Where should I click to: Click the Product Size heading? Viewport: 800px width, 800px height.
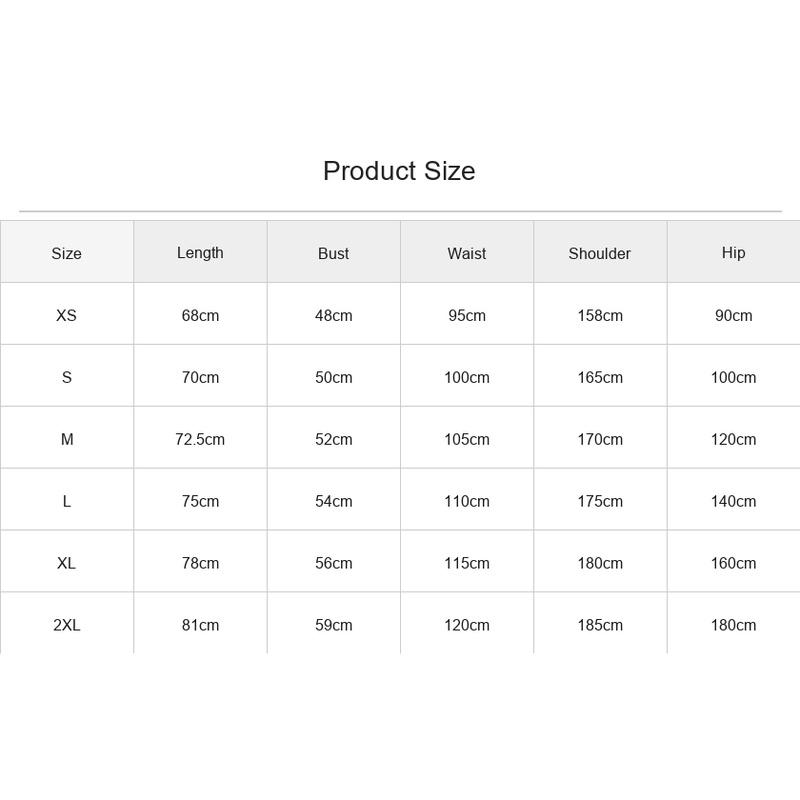point(399,171)
